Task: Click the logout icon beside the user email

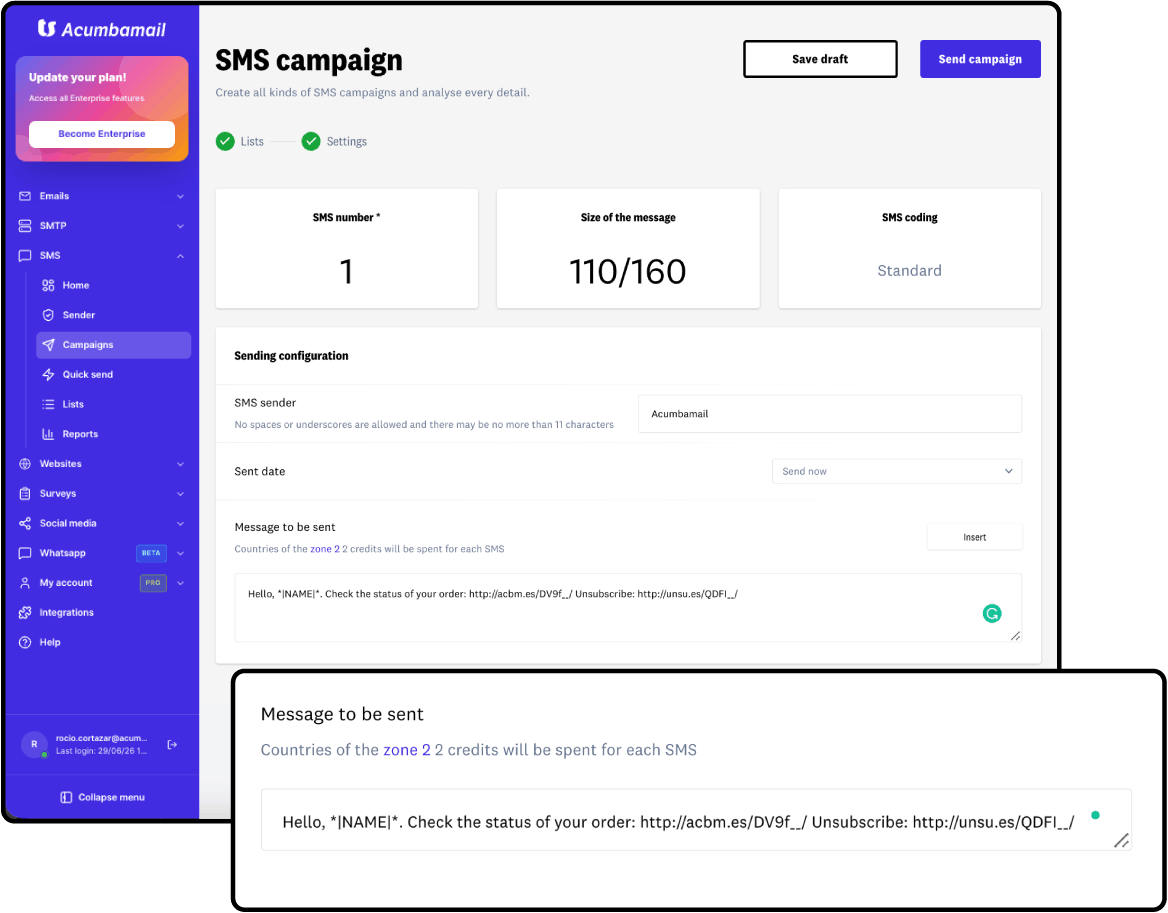Action: tap(172, 745)
